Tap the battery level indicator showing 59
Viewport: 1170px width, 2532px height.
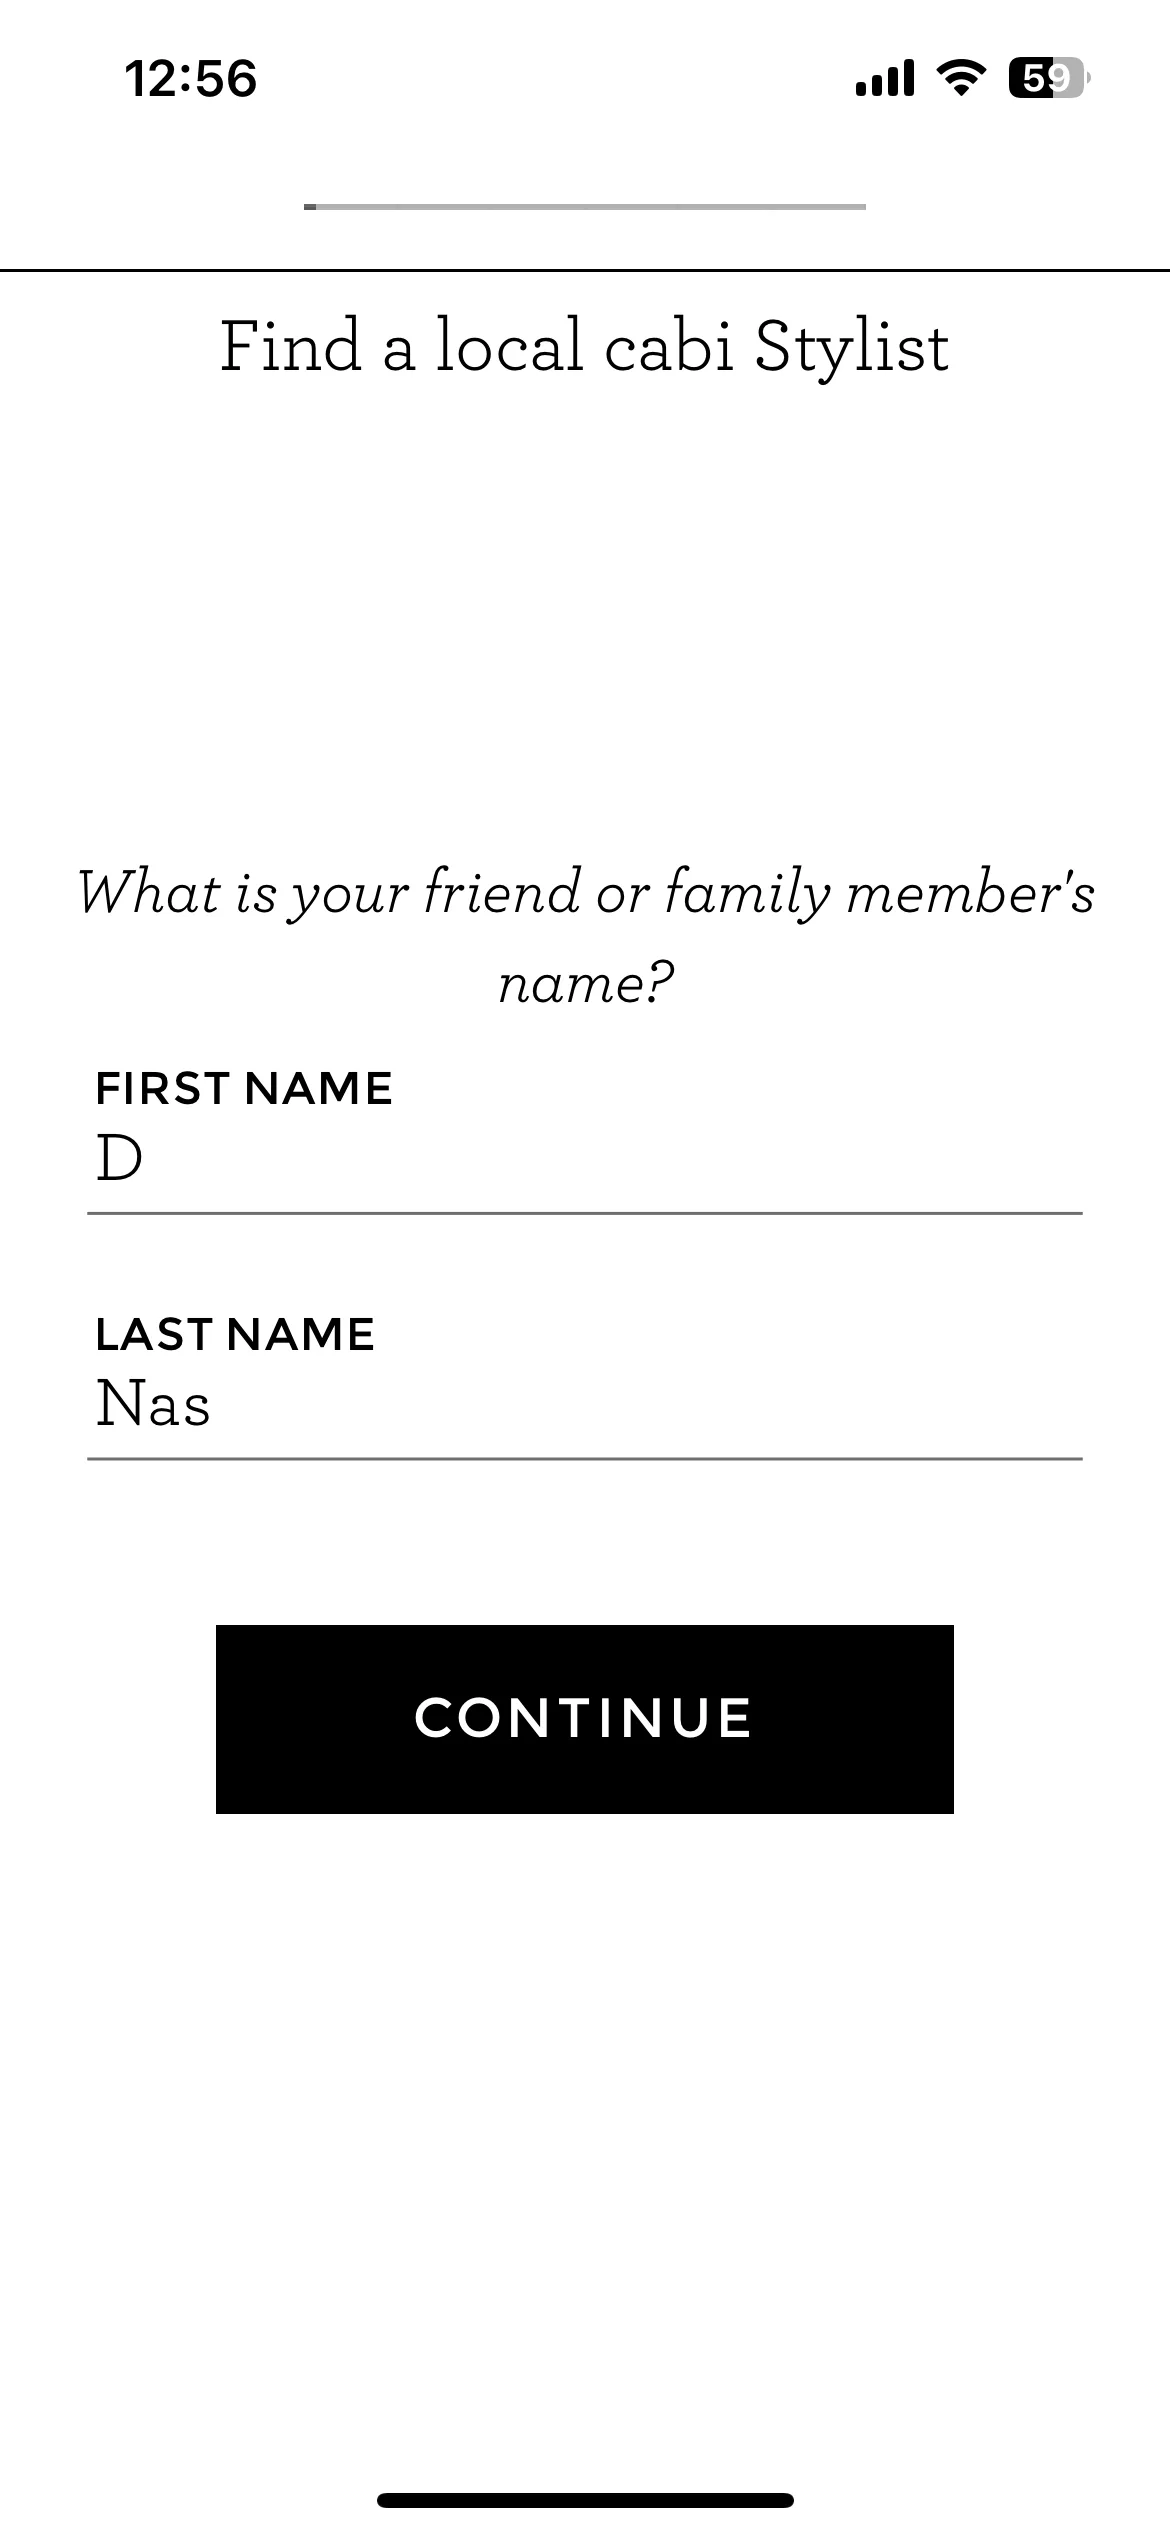pos(1049,78)
